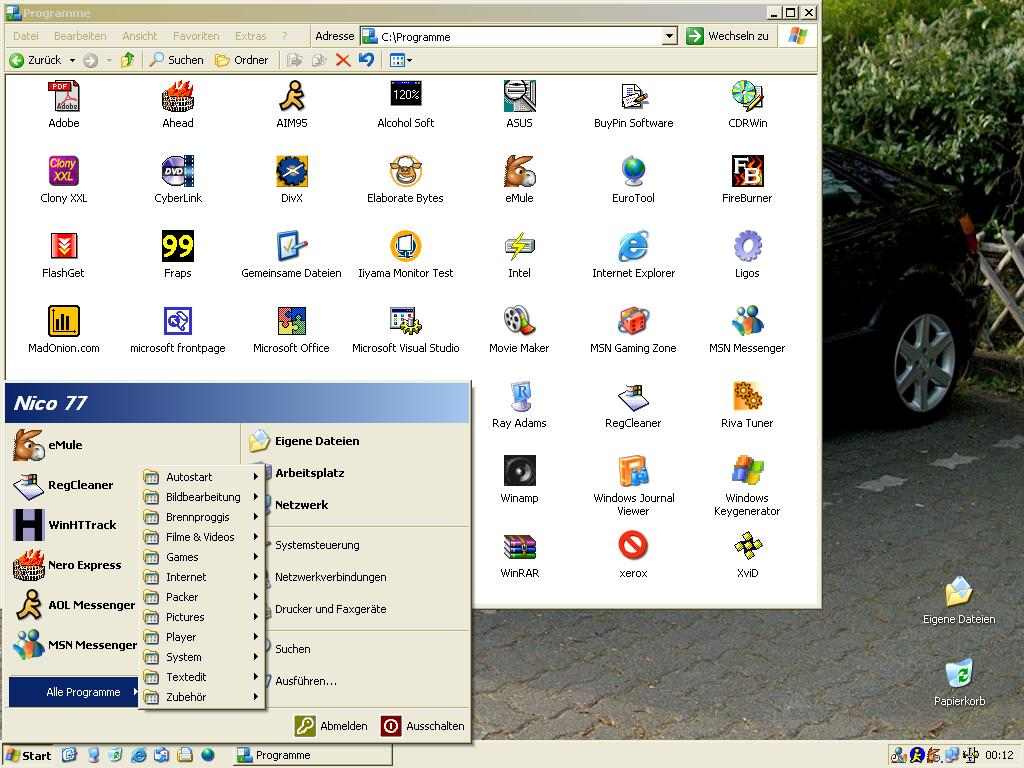Viewport: 1024px width, 768px height.
Task: Open the view mode dropdown in toolbar
Action: pos(401,60)
